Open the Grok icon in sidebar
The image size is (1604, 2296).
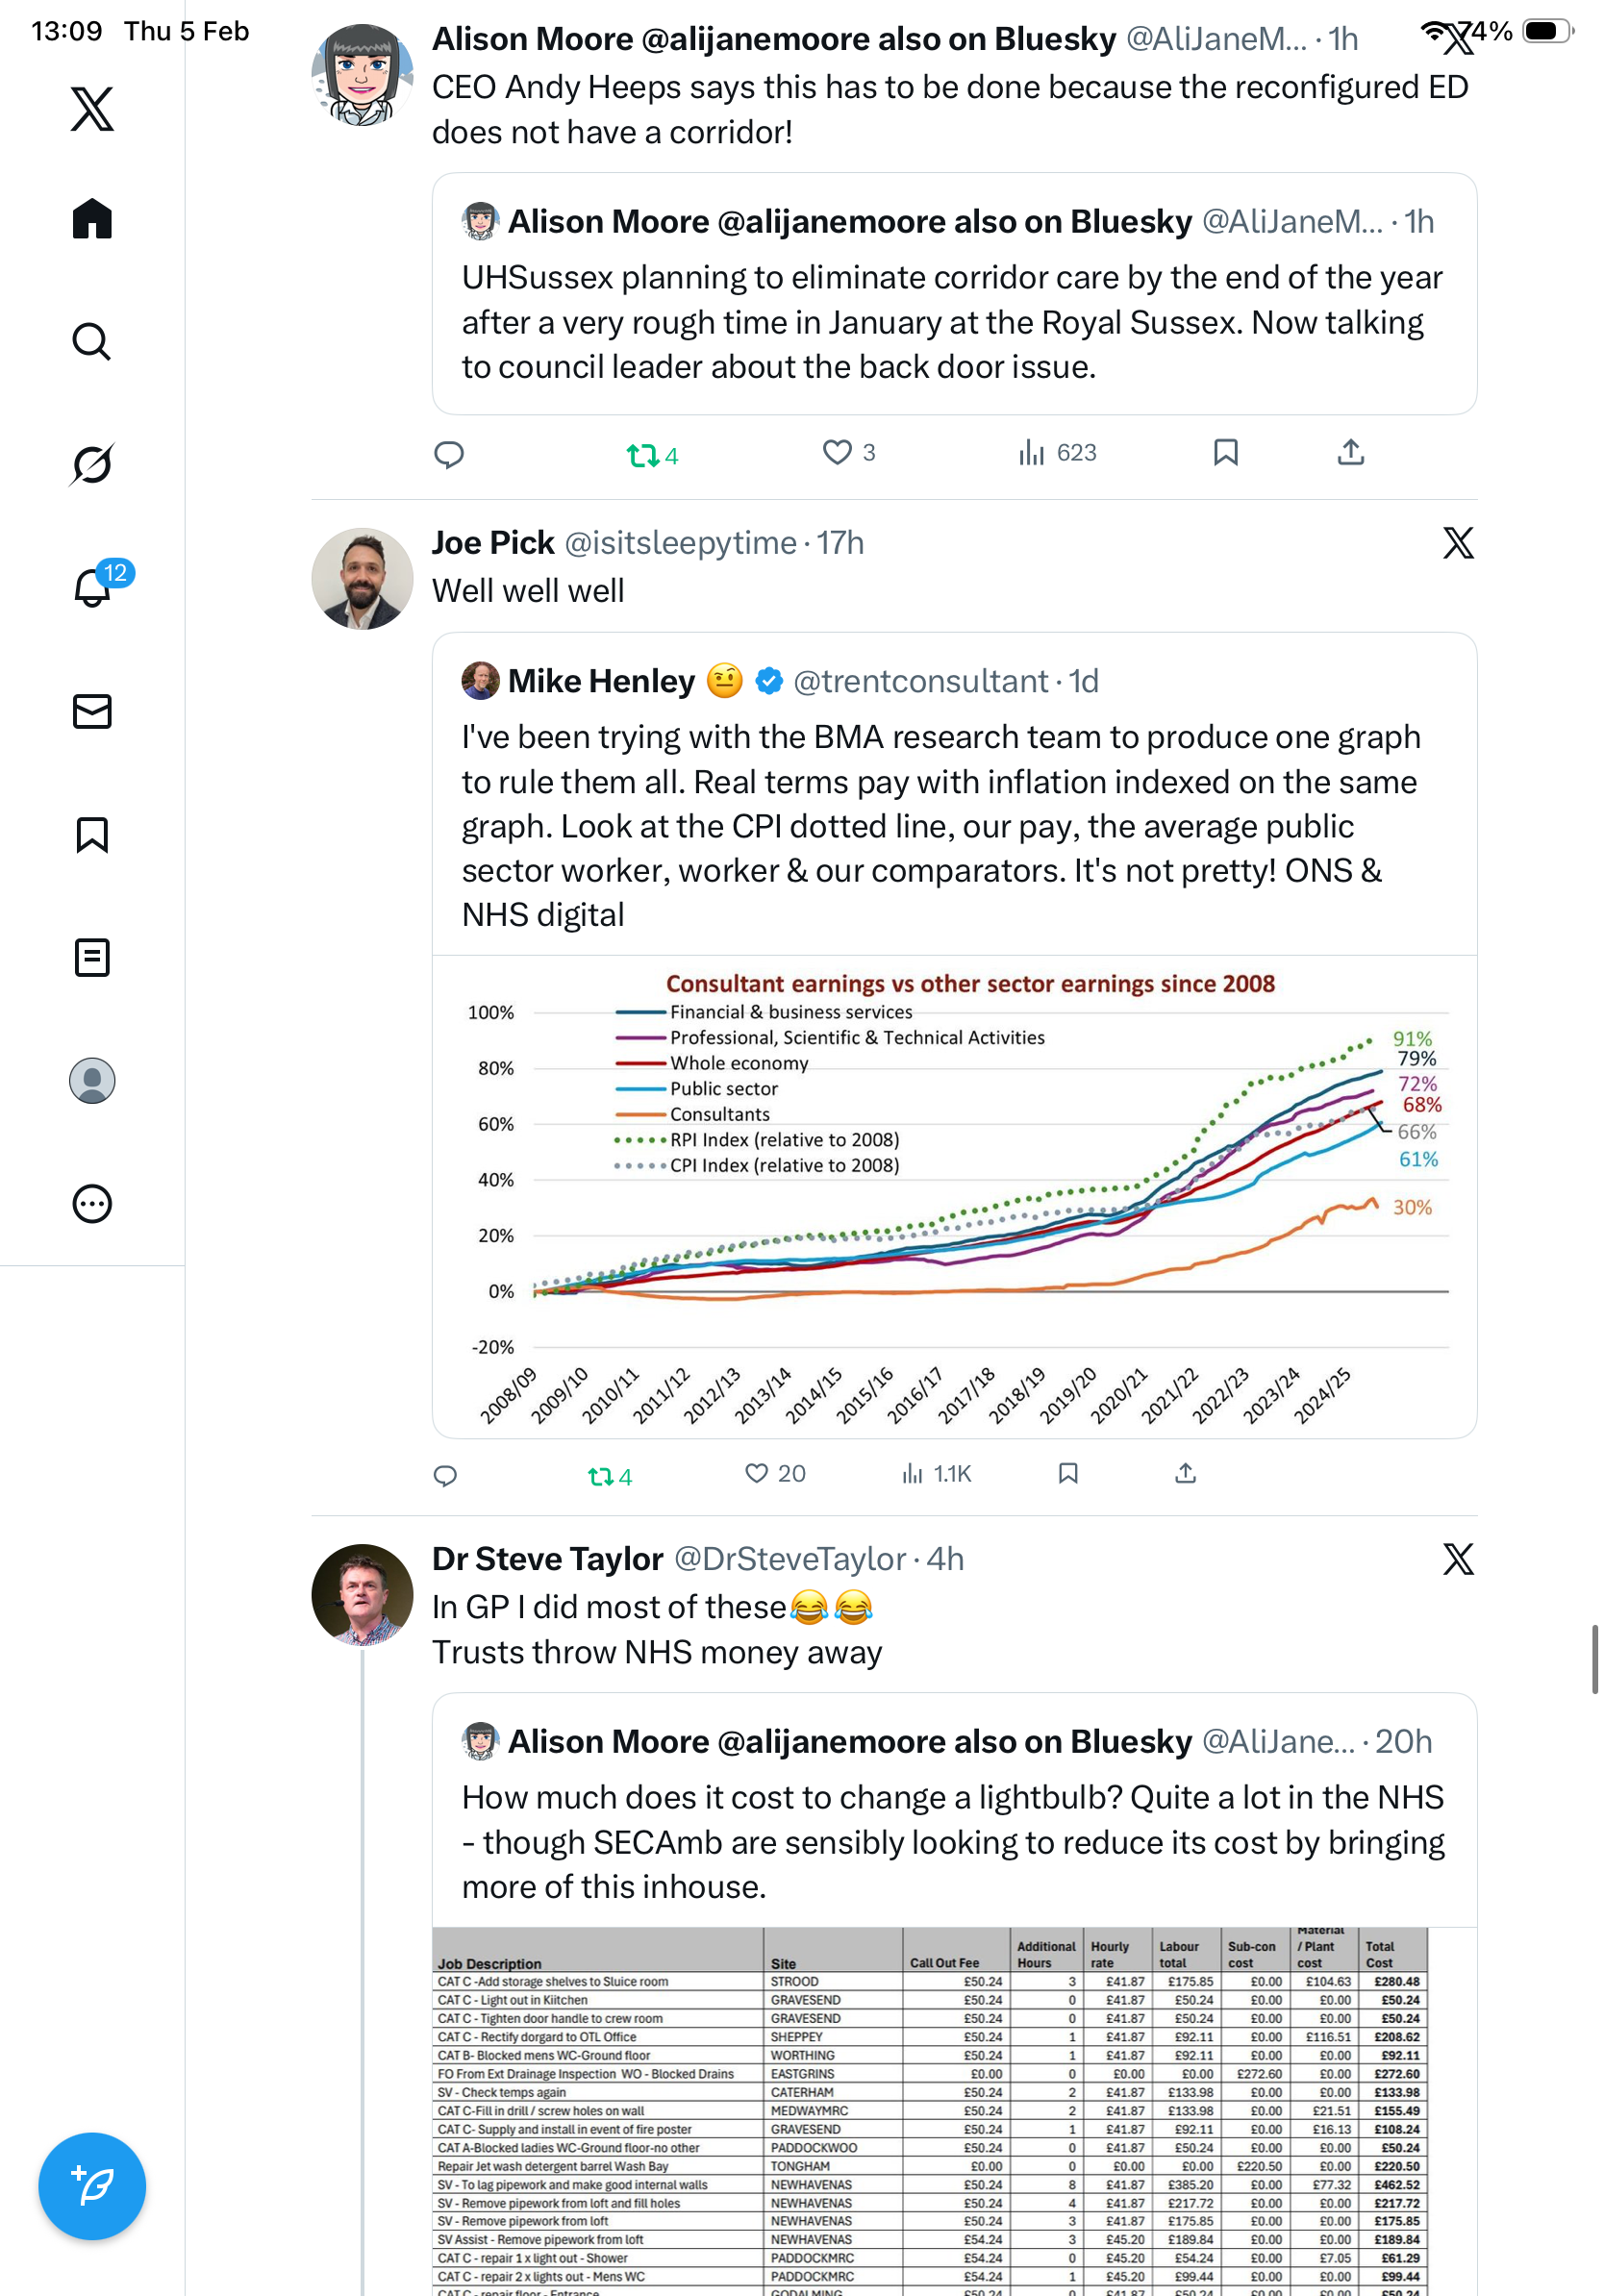(x=92, y=464)
